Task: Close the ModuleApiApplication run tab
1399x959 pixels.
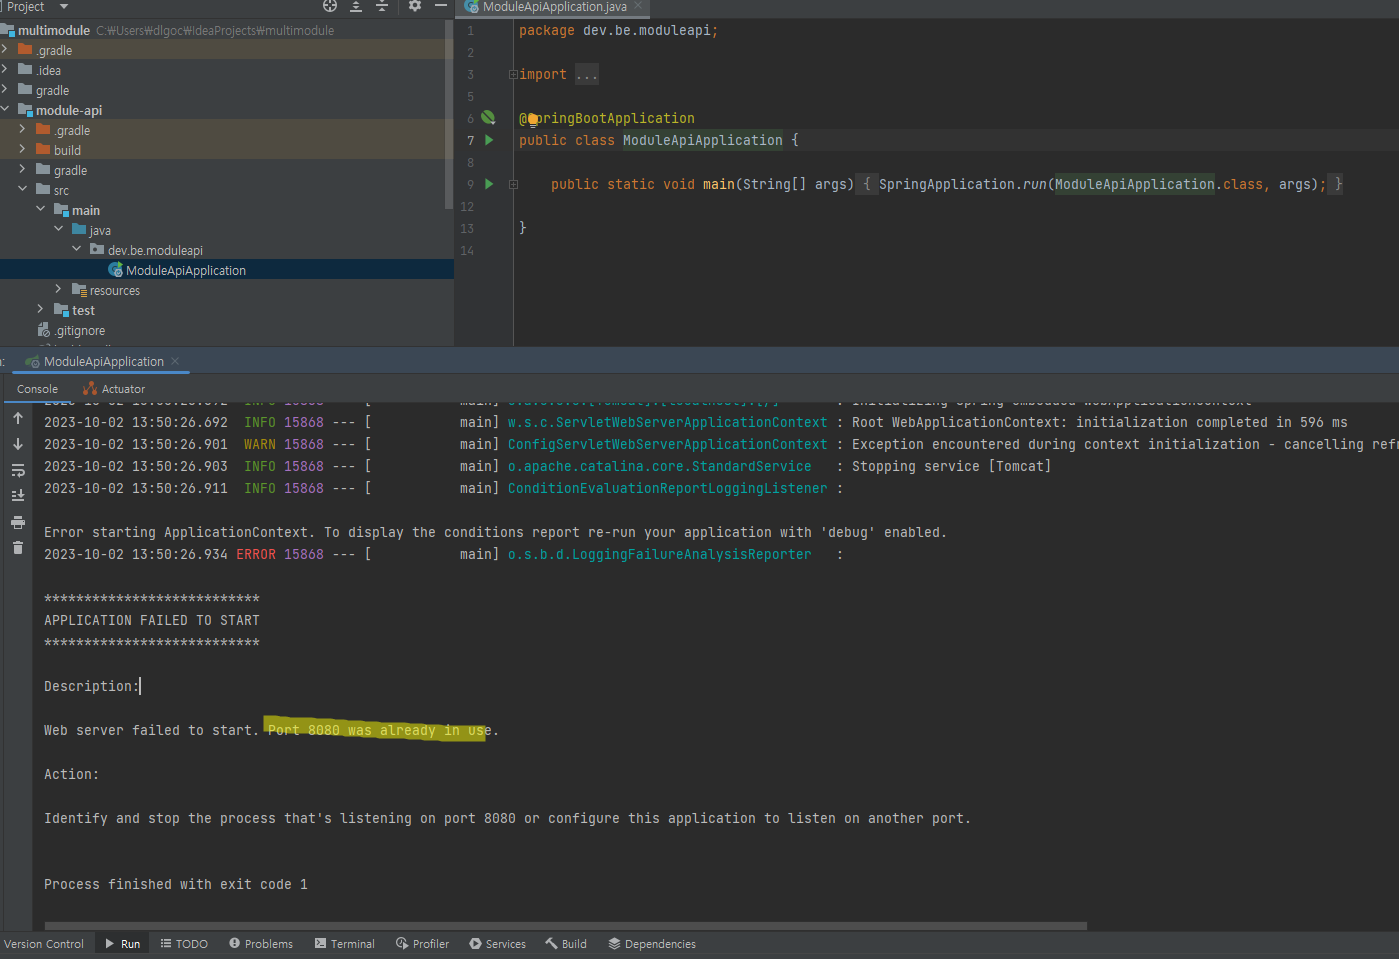Action: coord(175,361)
